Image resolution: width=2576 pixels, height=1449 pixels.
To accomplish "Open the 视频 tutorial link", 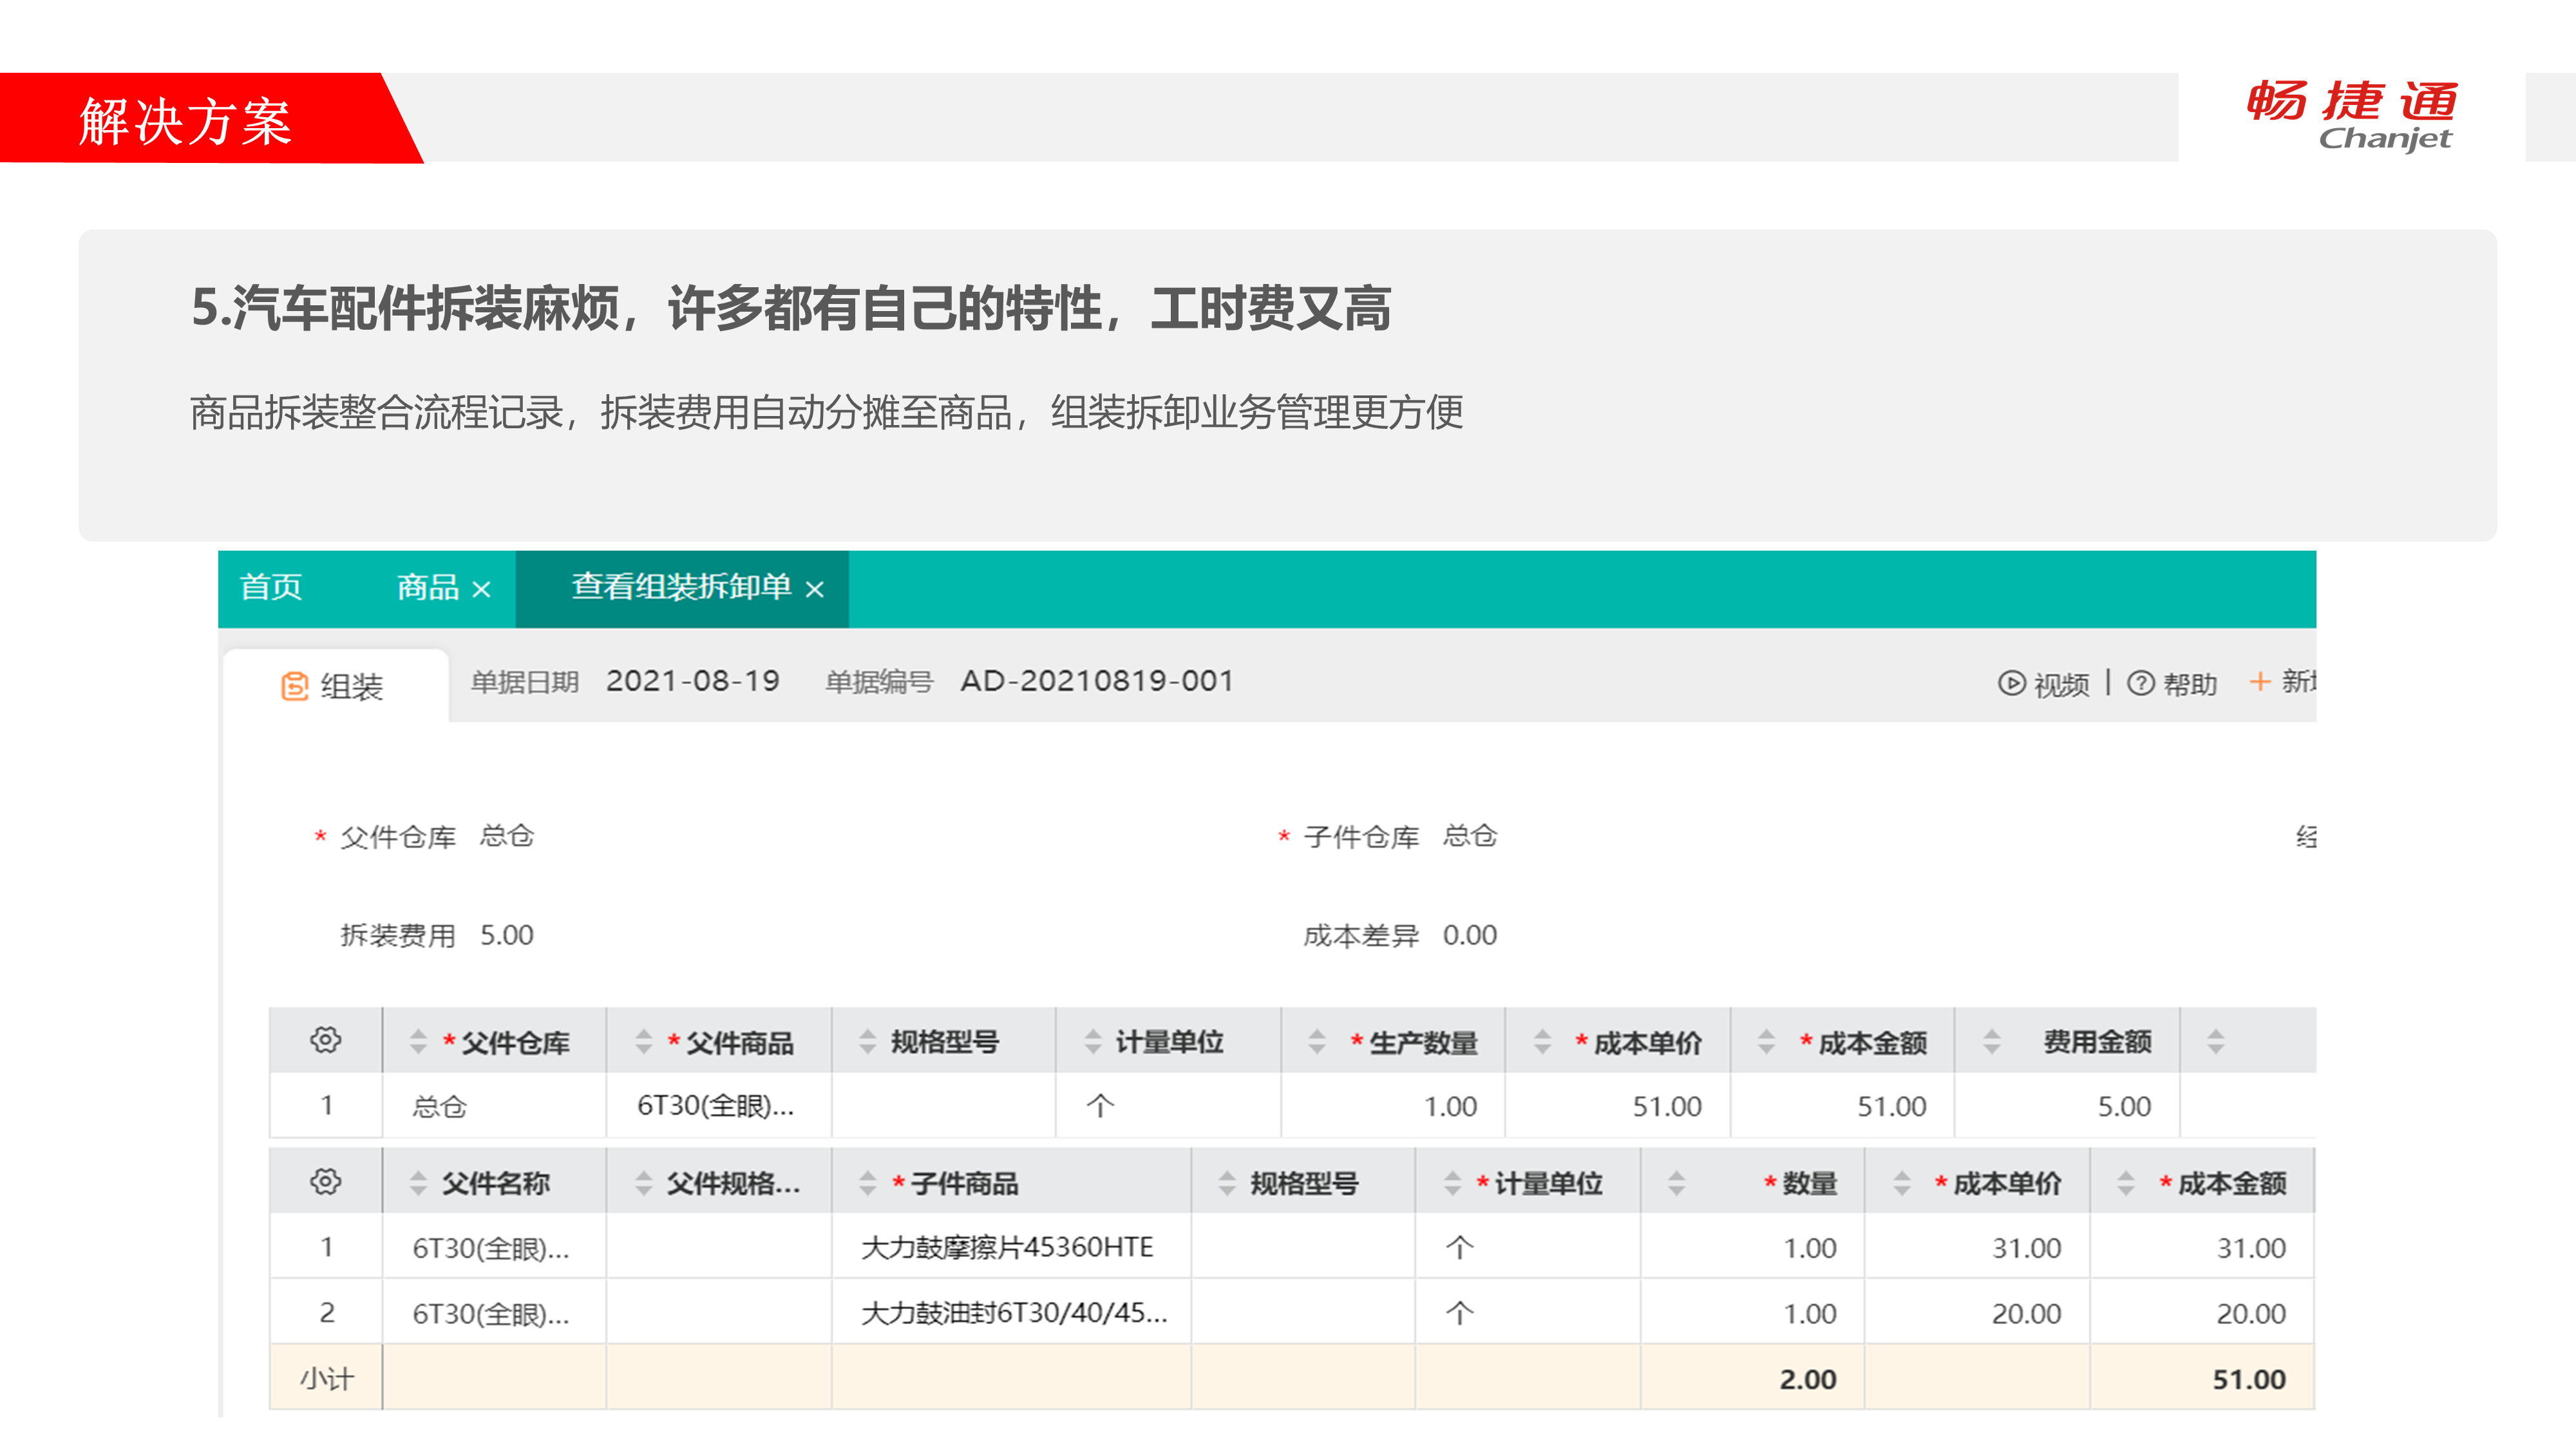I will tap(2061, 684).
